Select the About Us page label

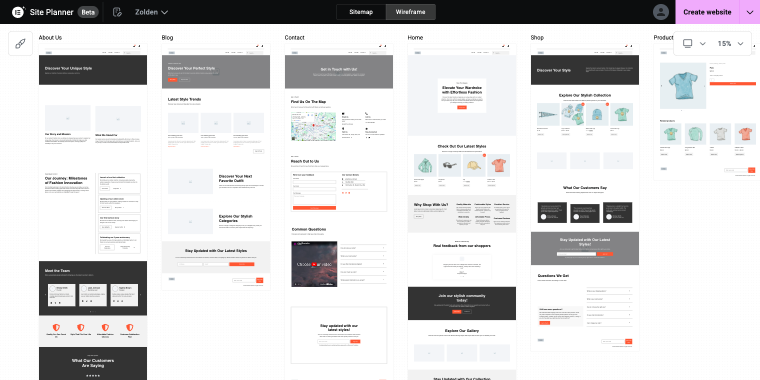(50, 37)
